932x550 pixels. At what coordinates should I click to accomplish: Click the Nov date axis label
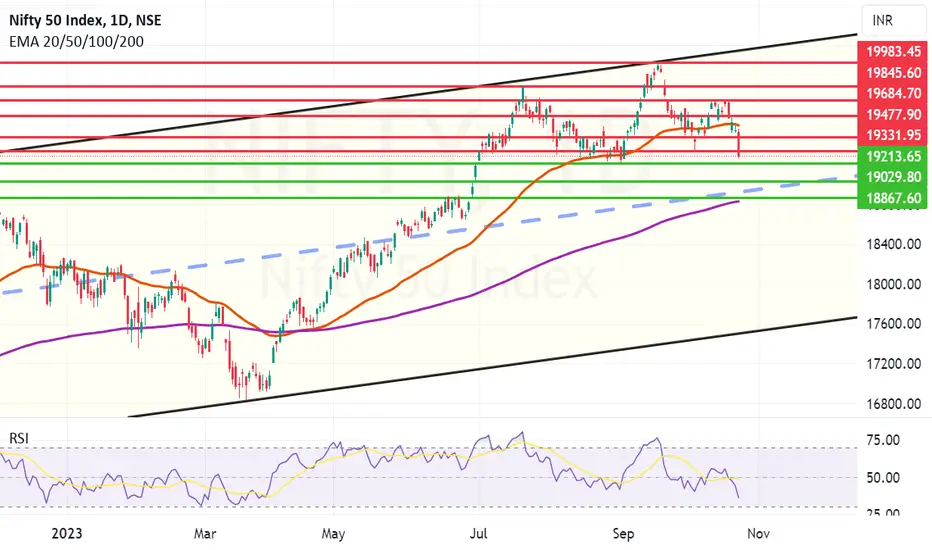pyautogui.click(x=758, y=533)
